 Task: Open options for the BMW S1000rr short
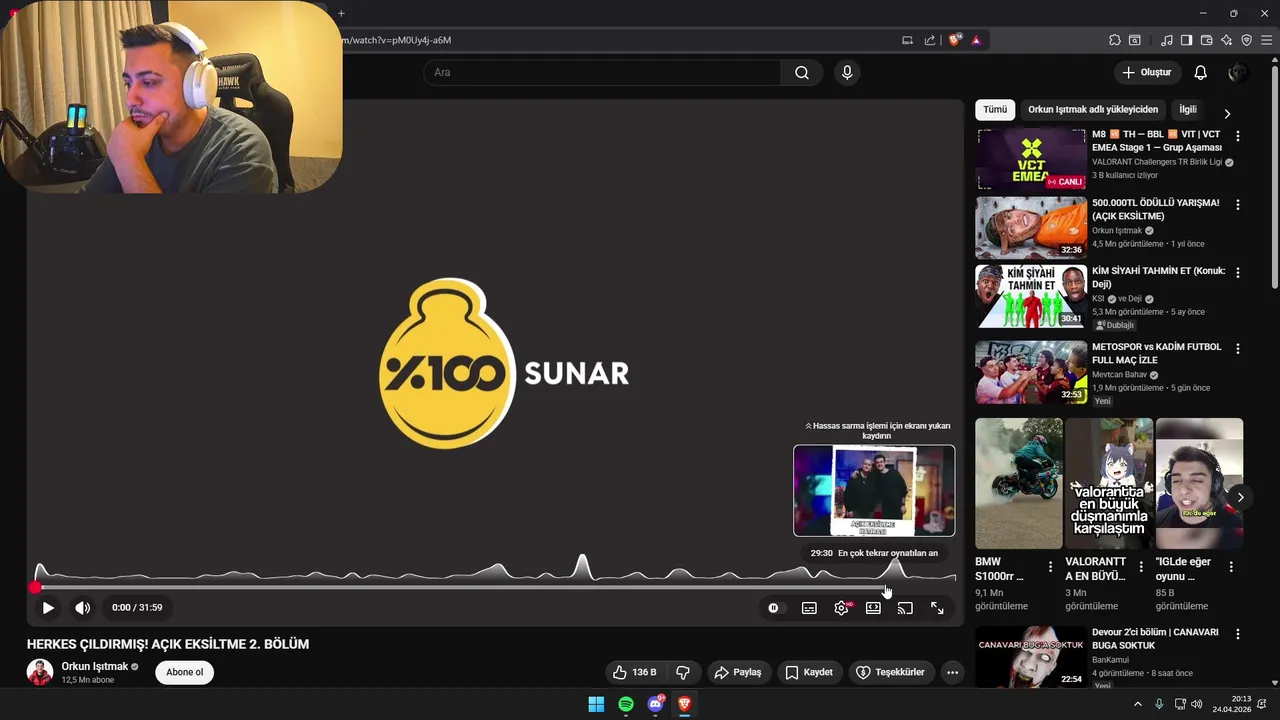[1050, 567]
